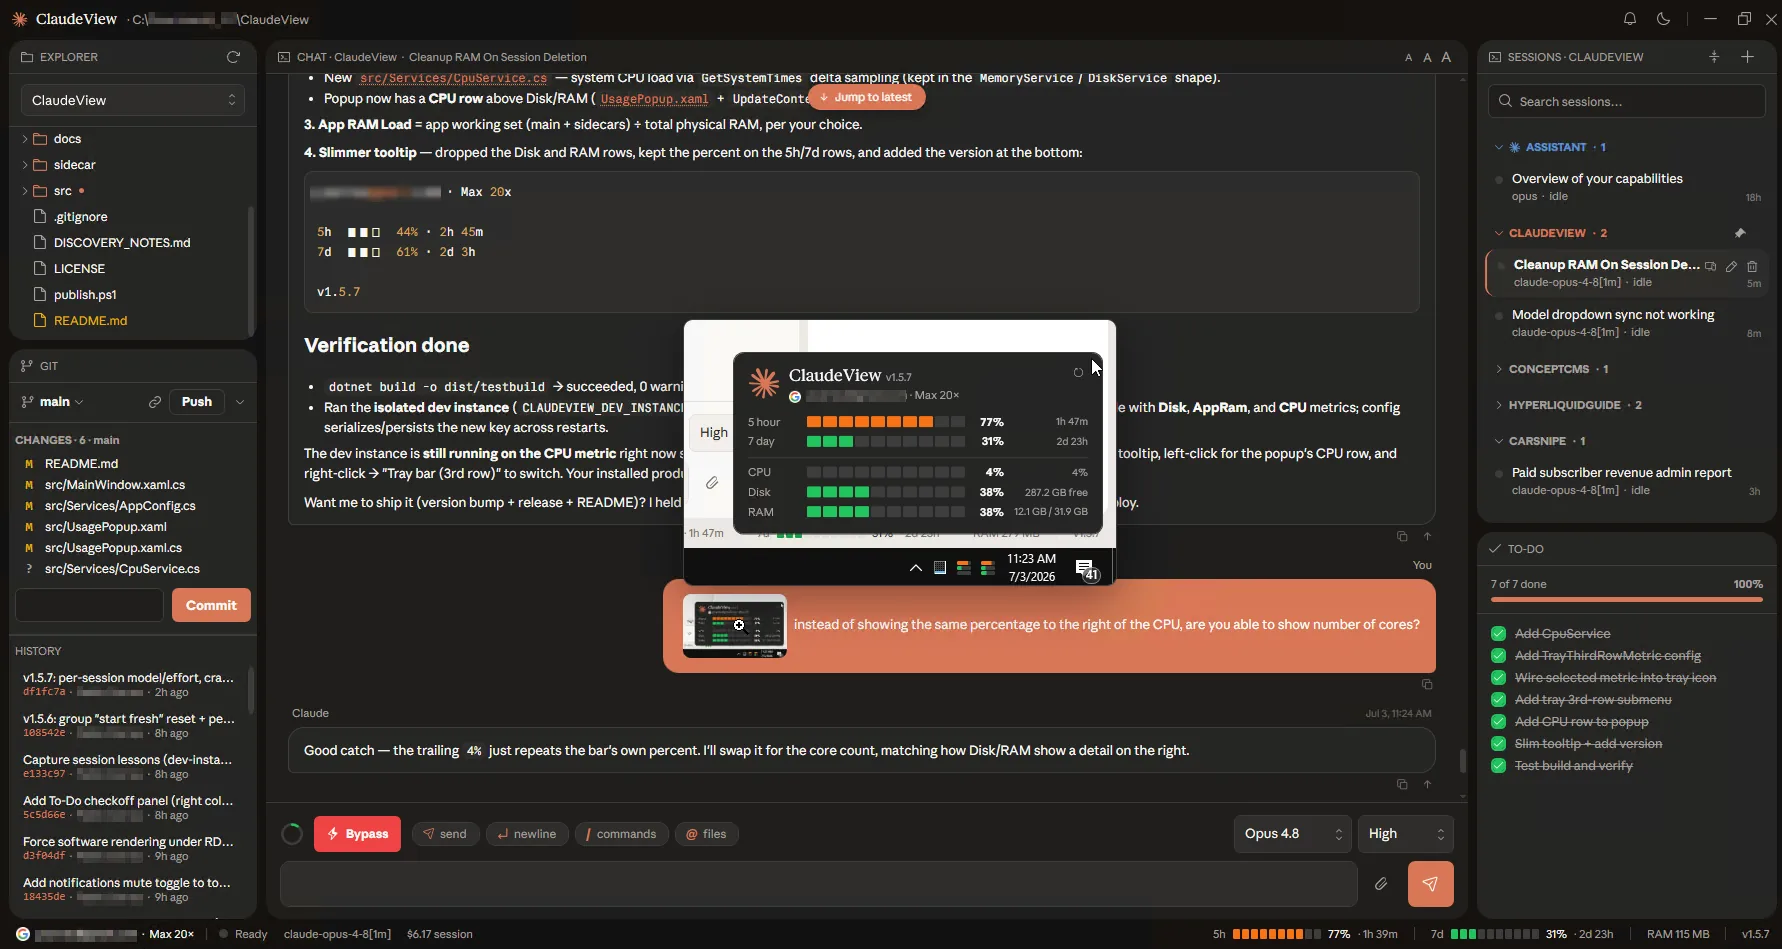Toggle 'Wire selected metric into tray icon' checkbox
The width and height of the screenshot is (1782, 949).
click(x=1498, y=678)
